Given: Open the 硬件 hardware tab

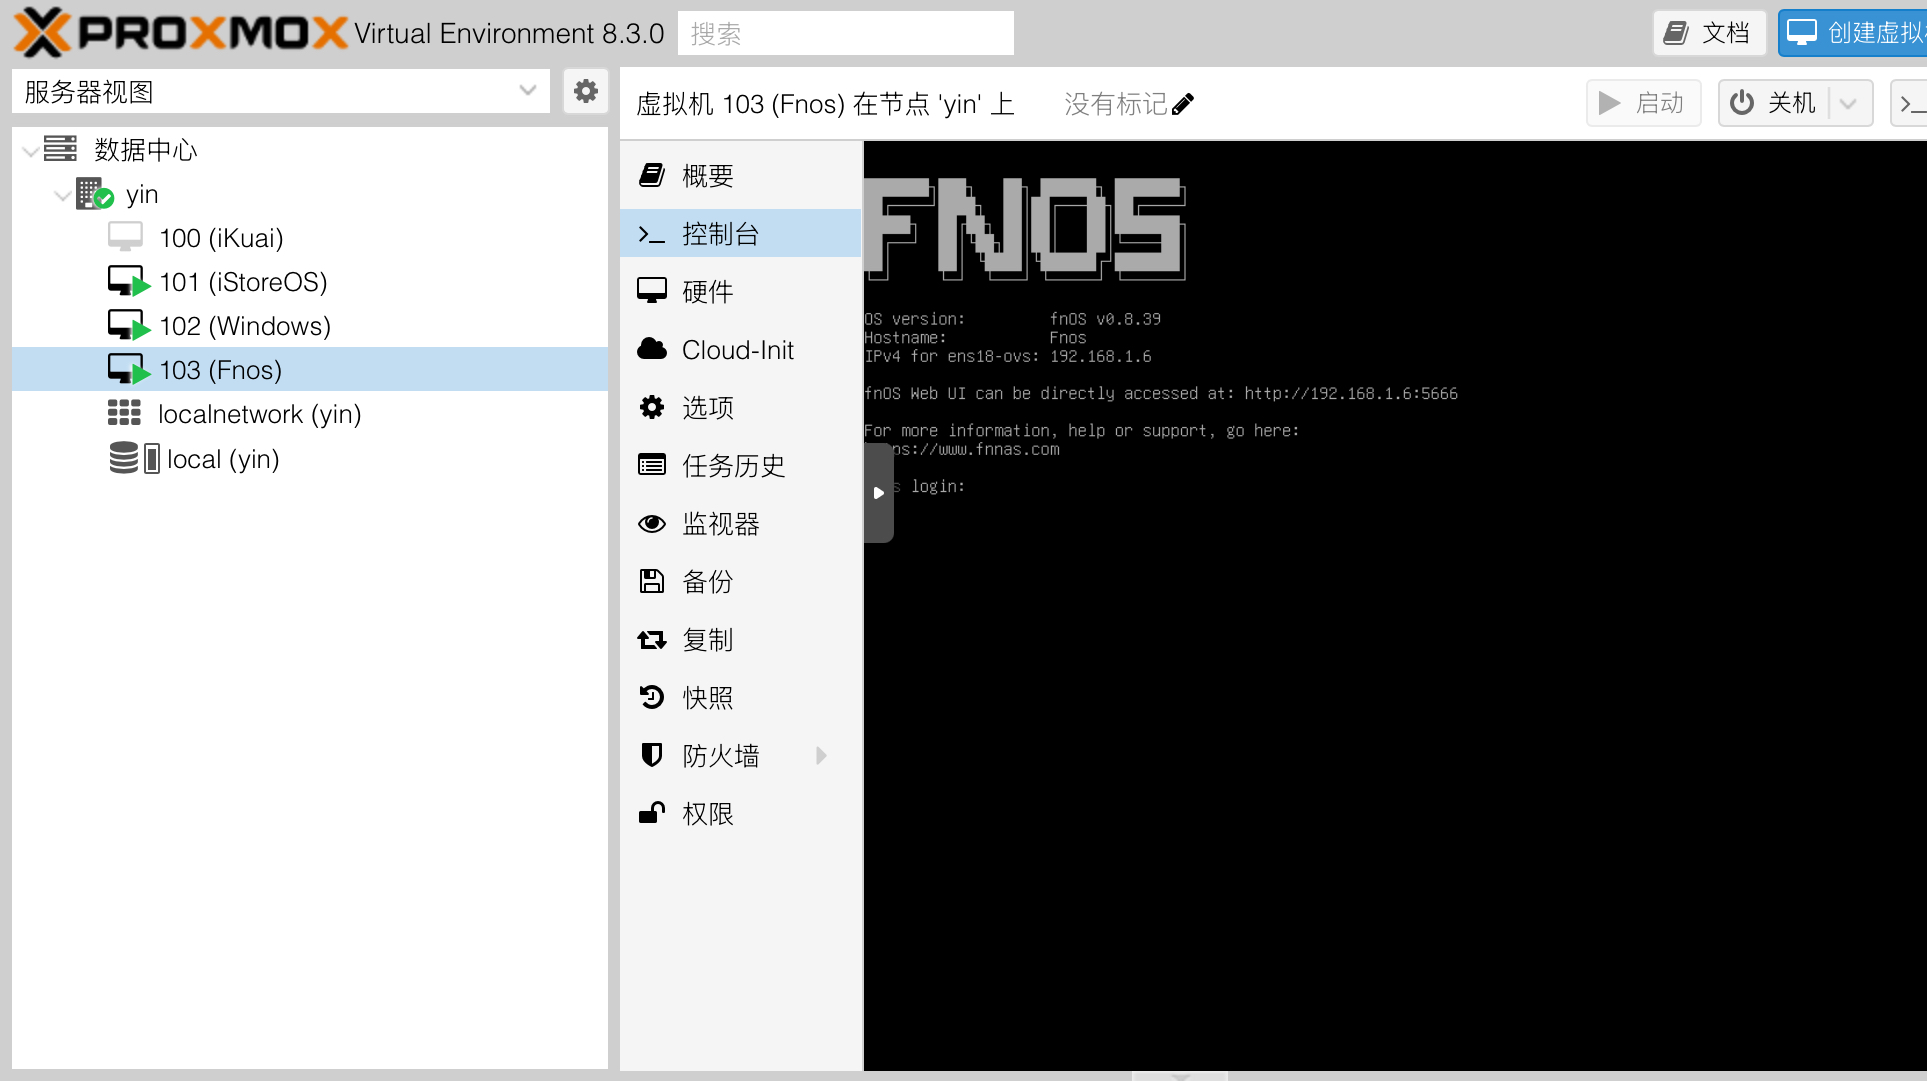Looking at the screenshot, I should click(x=740, y=292).
